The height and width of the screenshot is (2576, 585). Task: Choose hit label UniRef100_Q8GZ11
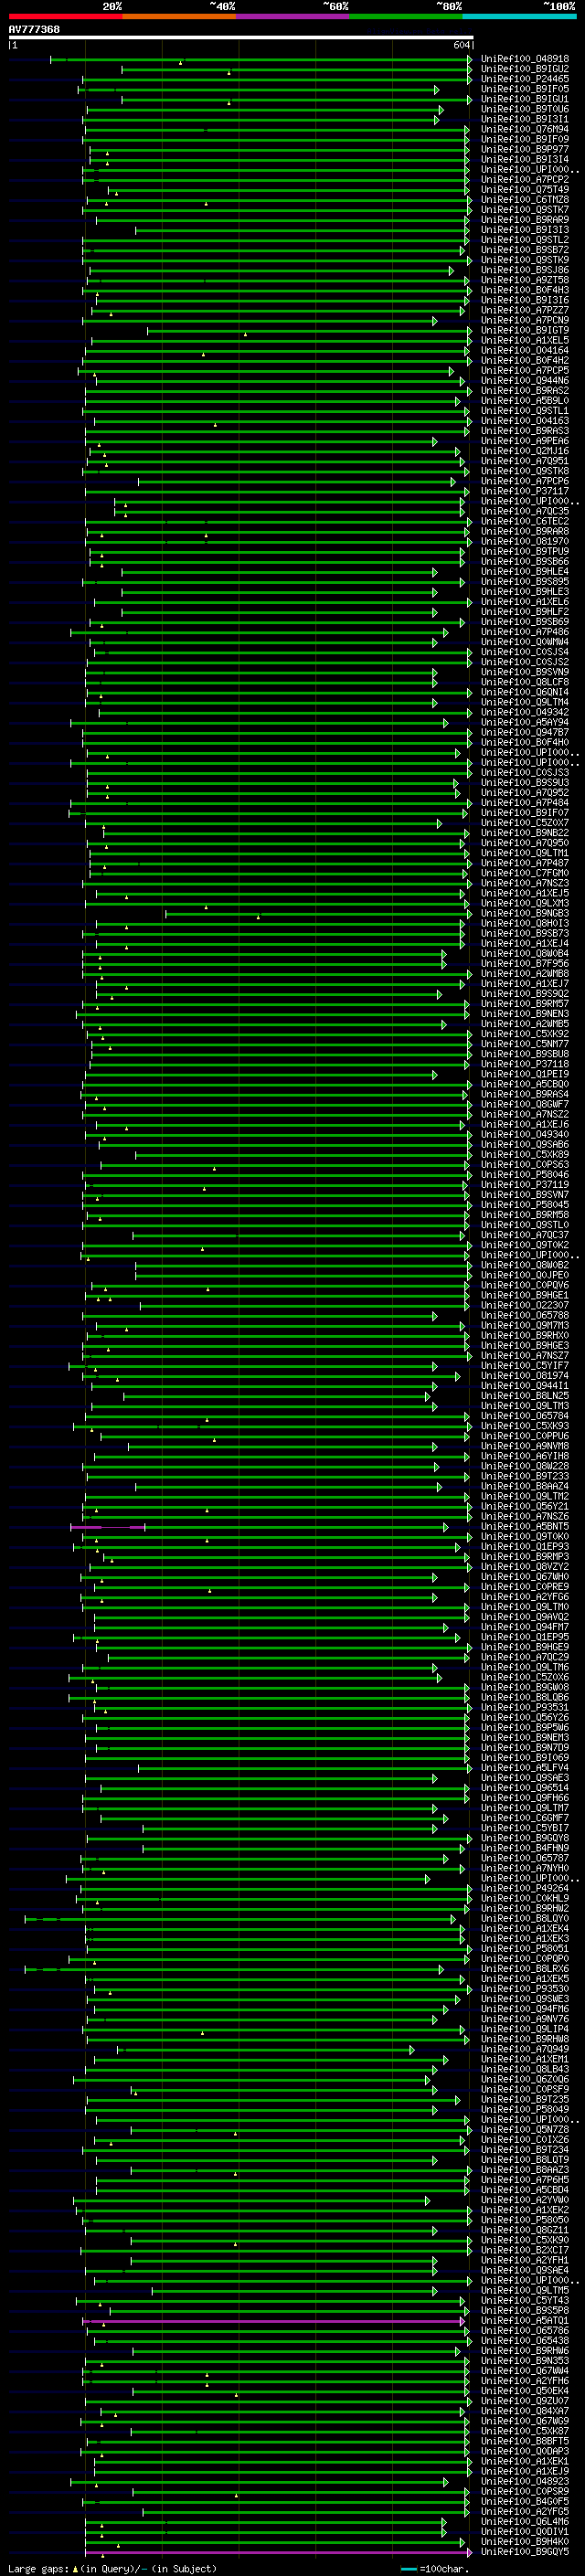[525, 2230]
